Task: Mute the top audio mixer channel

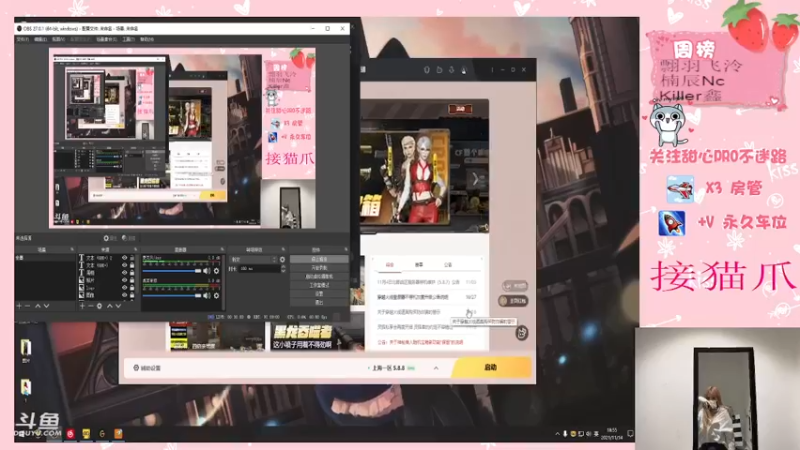Action: point(207,271)
